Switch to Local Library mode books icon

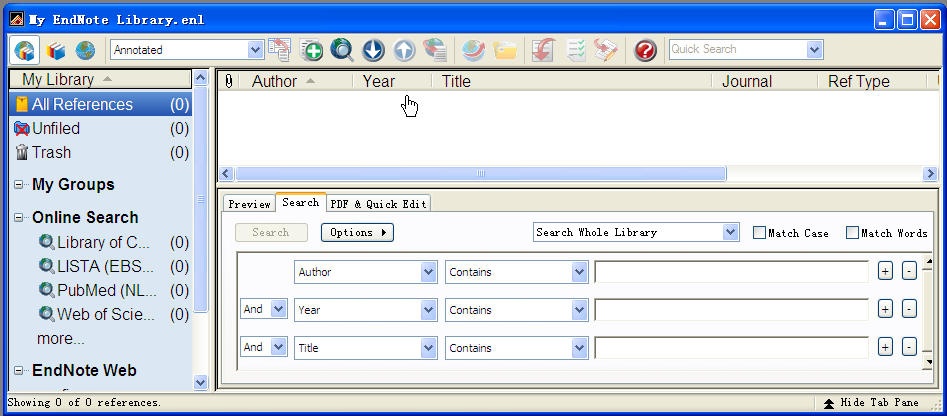[x=56, y=50]
